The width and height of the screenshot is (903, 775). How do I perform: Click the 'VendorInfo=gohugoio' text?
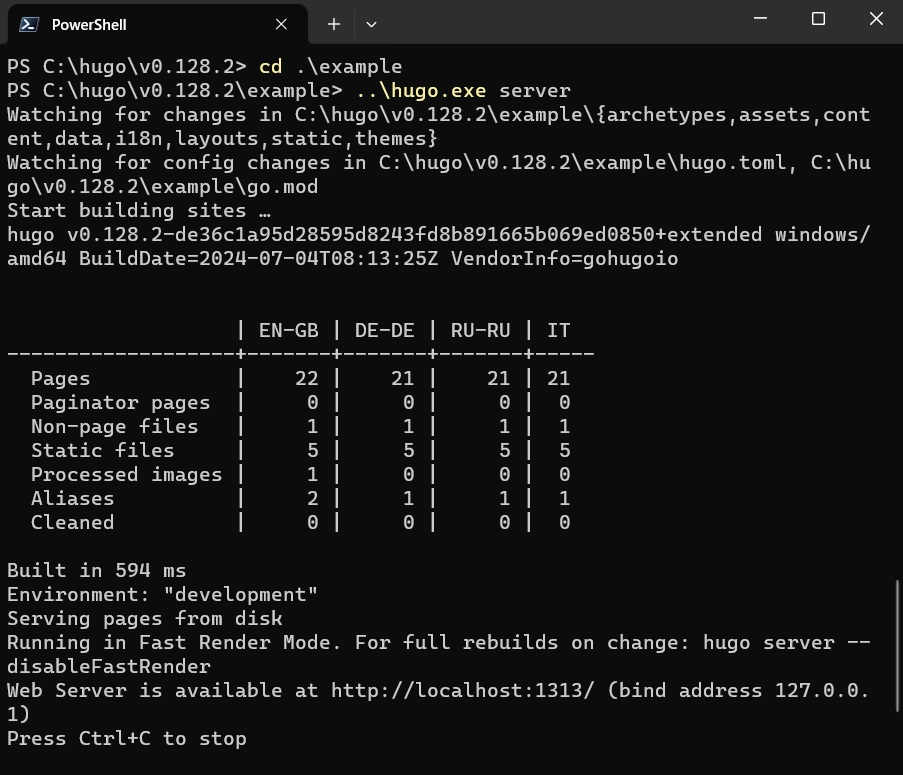564,259
